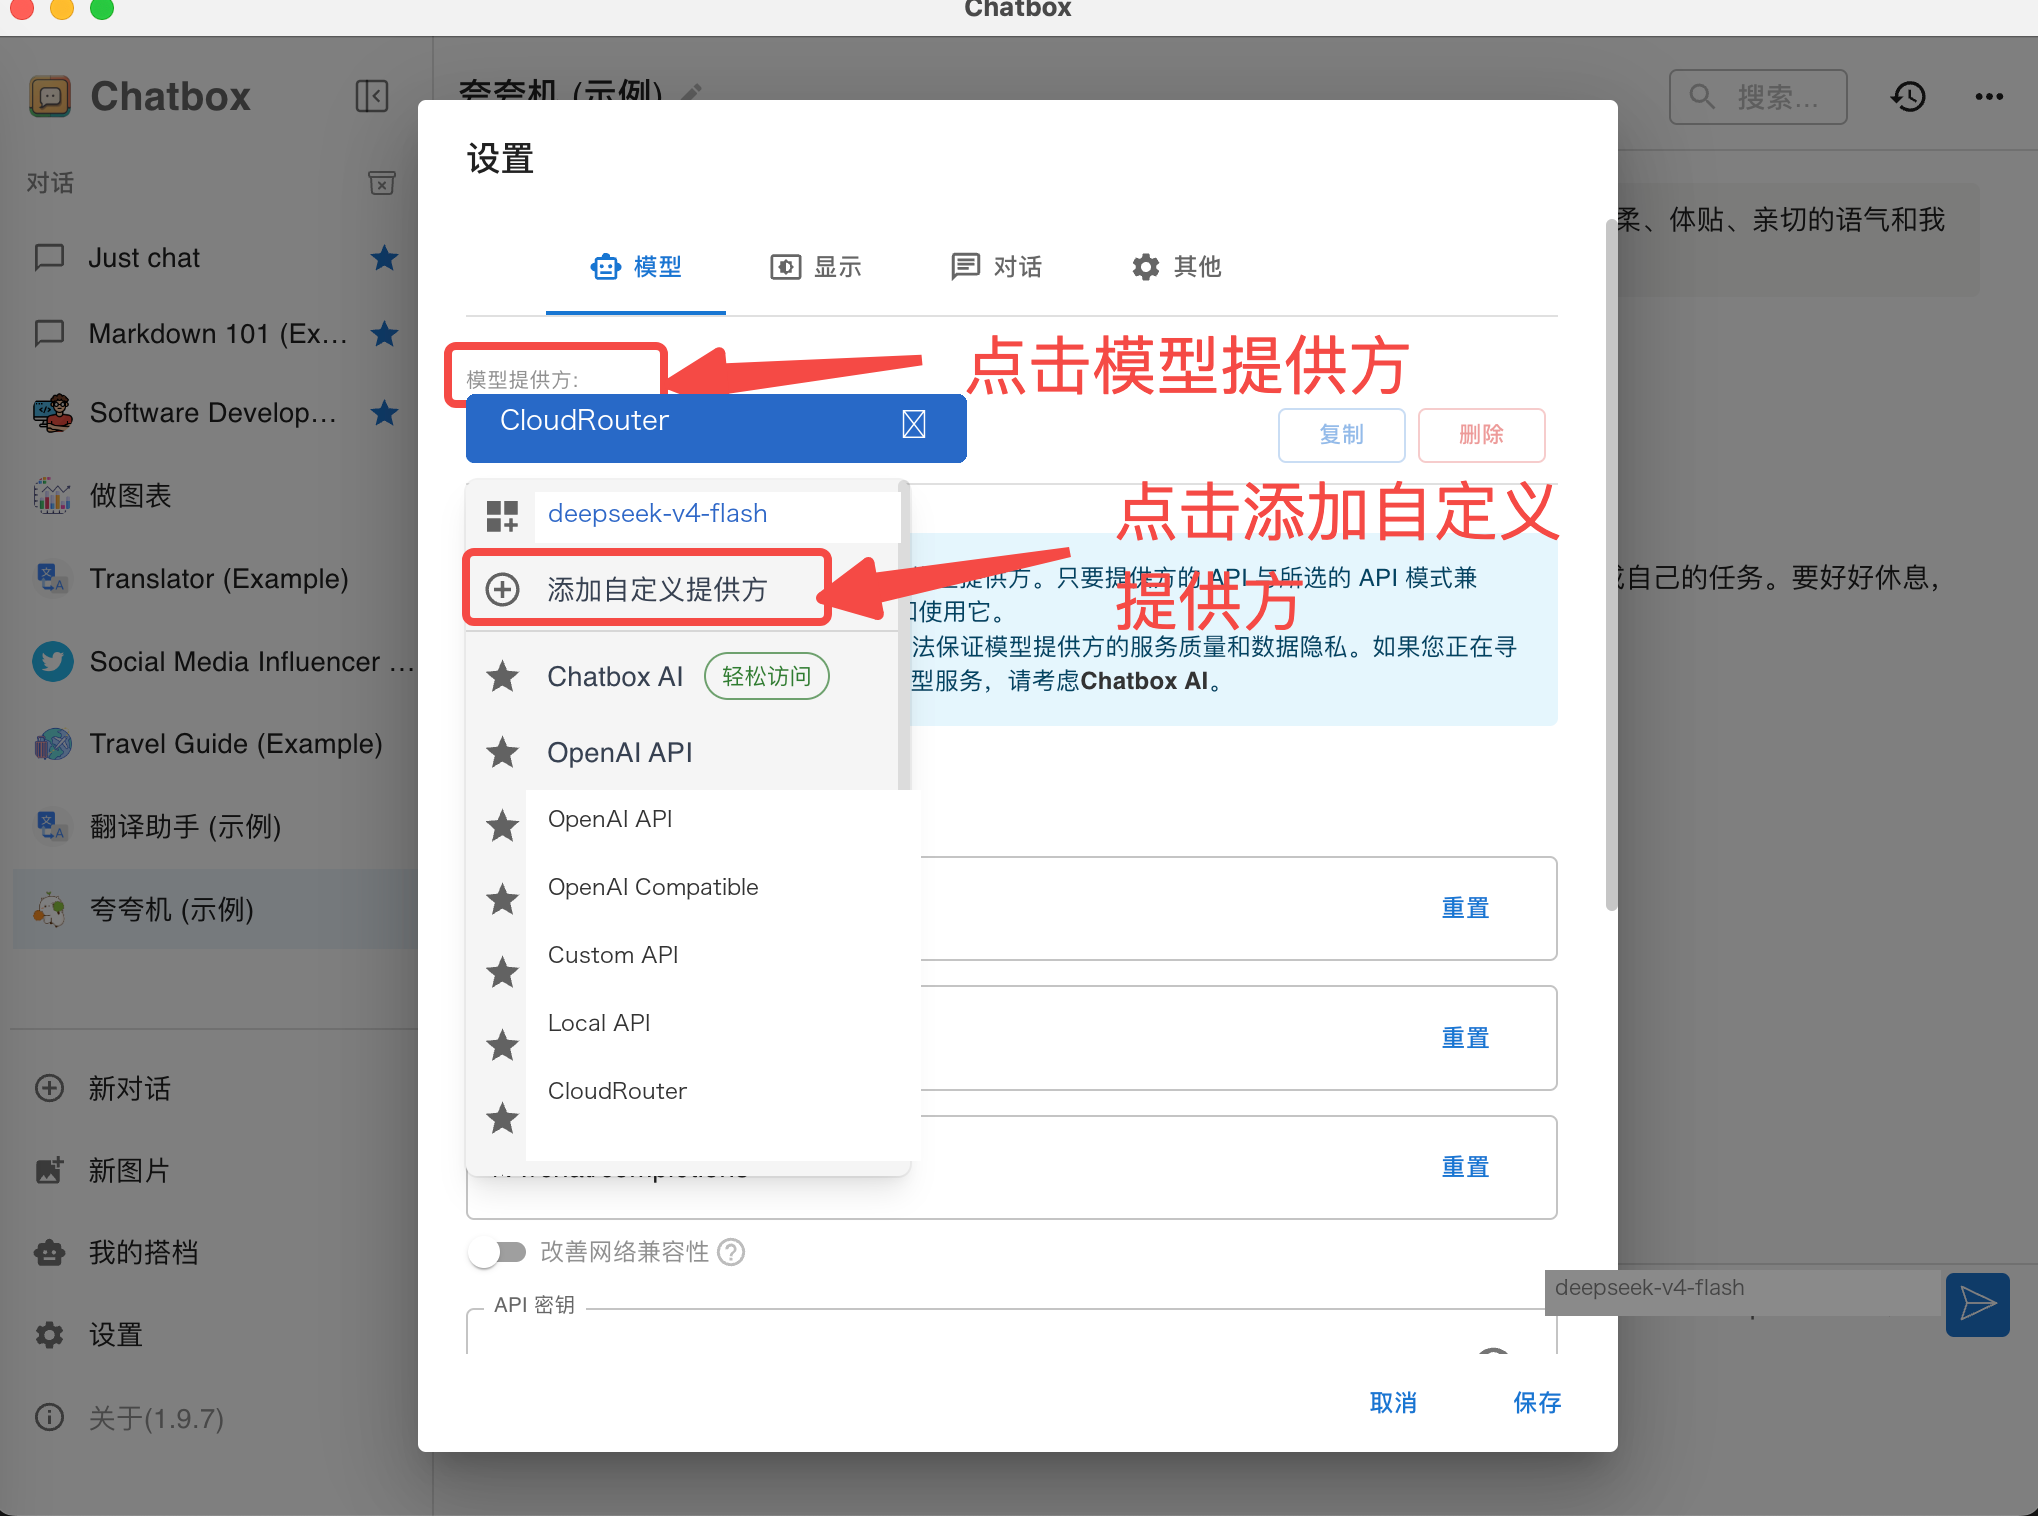Viewport: 2038px width, 1516px height.
Task: Click the 我的搭档 sidebar entry
Action: pyautogui.click(x=215, y=1252)
